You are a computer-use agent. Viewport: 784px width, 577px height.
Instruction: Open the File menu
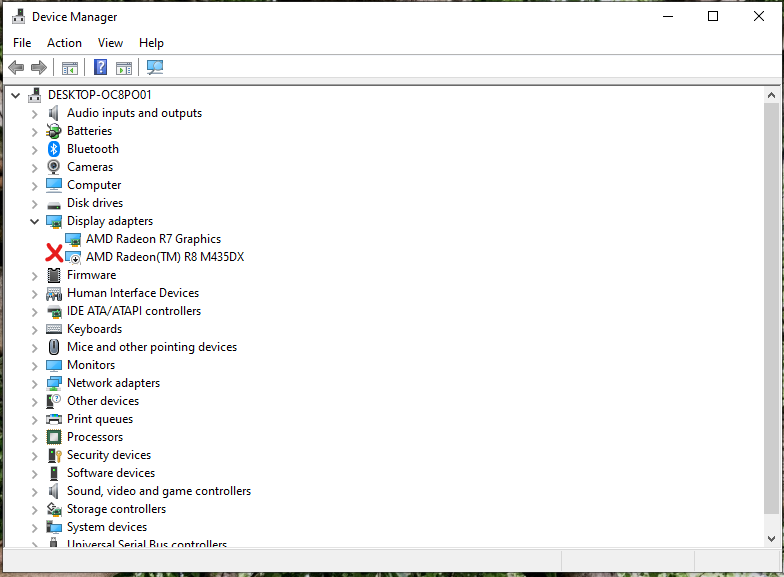click(22, 43)
